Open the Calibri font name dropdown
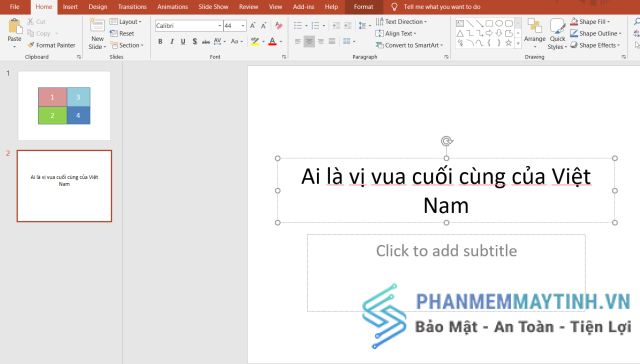This screenshot has width=640, height=364. pyautogui.click(x=220, y=26)
